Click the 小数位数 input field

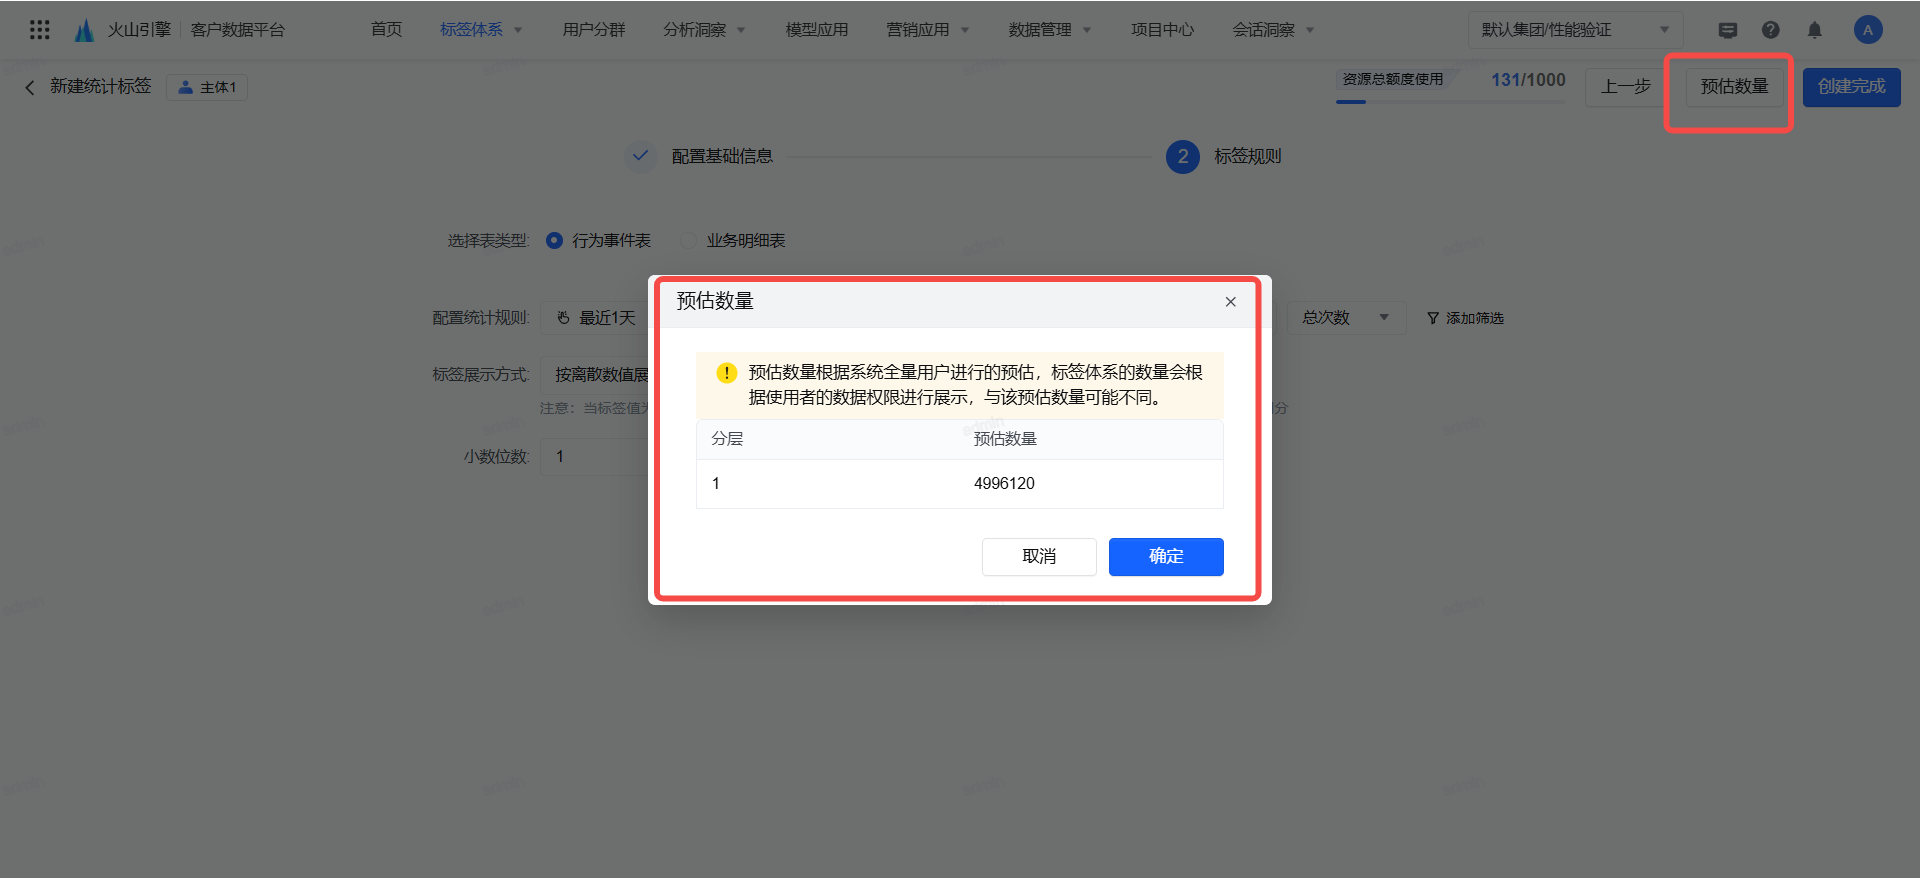pos(597,457)
